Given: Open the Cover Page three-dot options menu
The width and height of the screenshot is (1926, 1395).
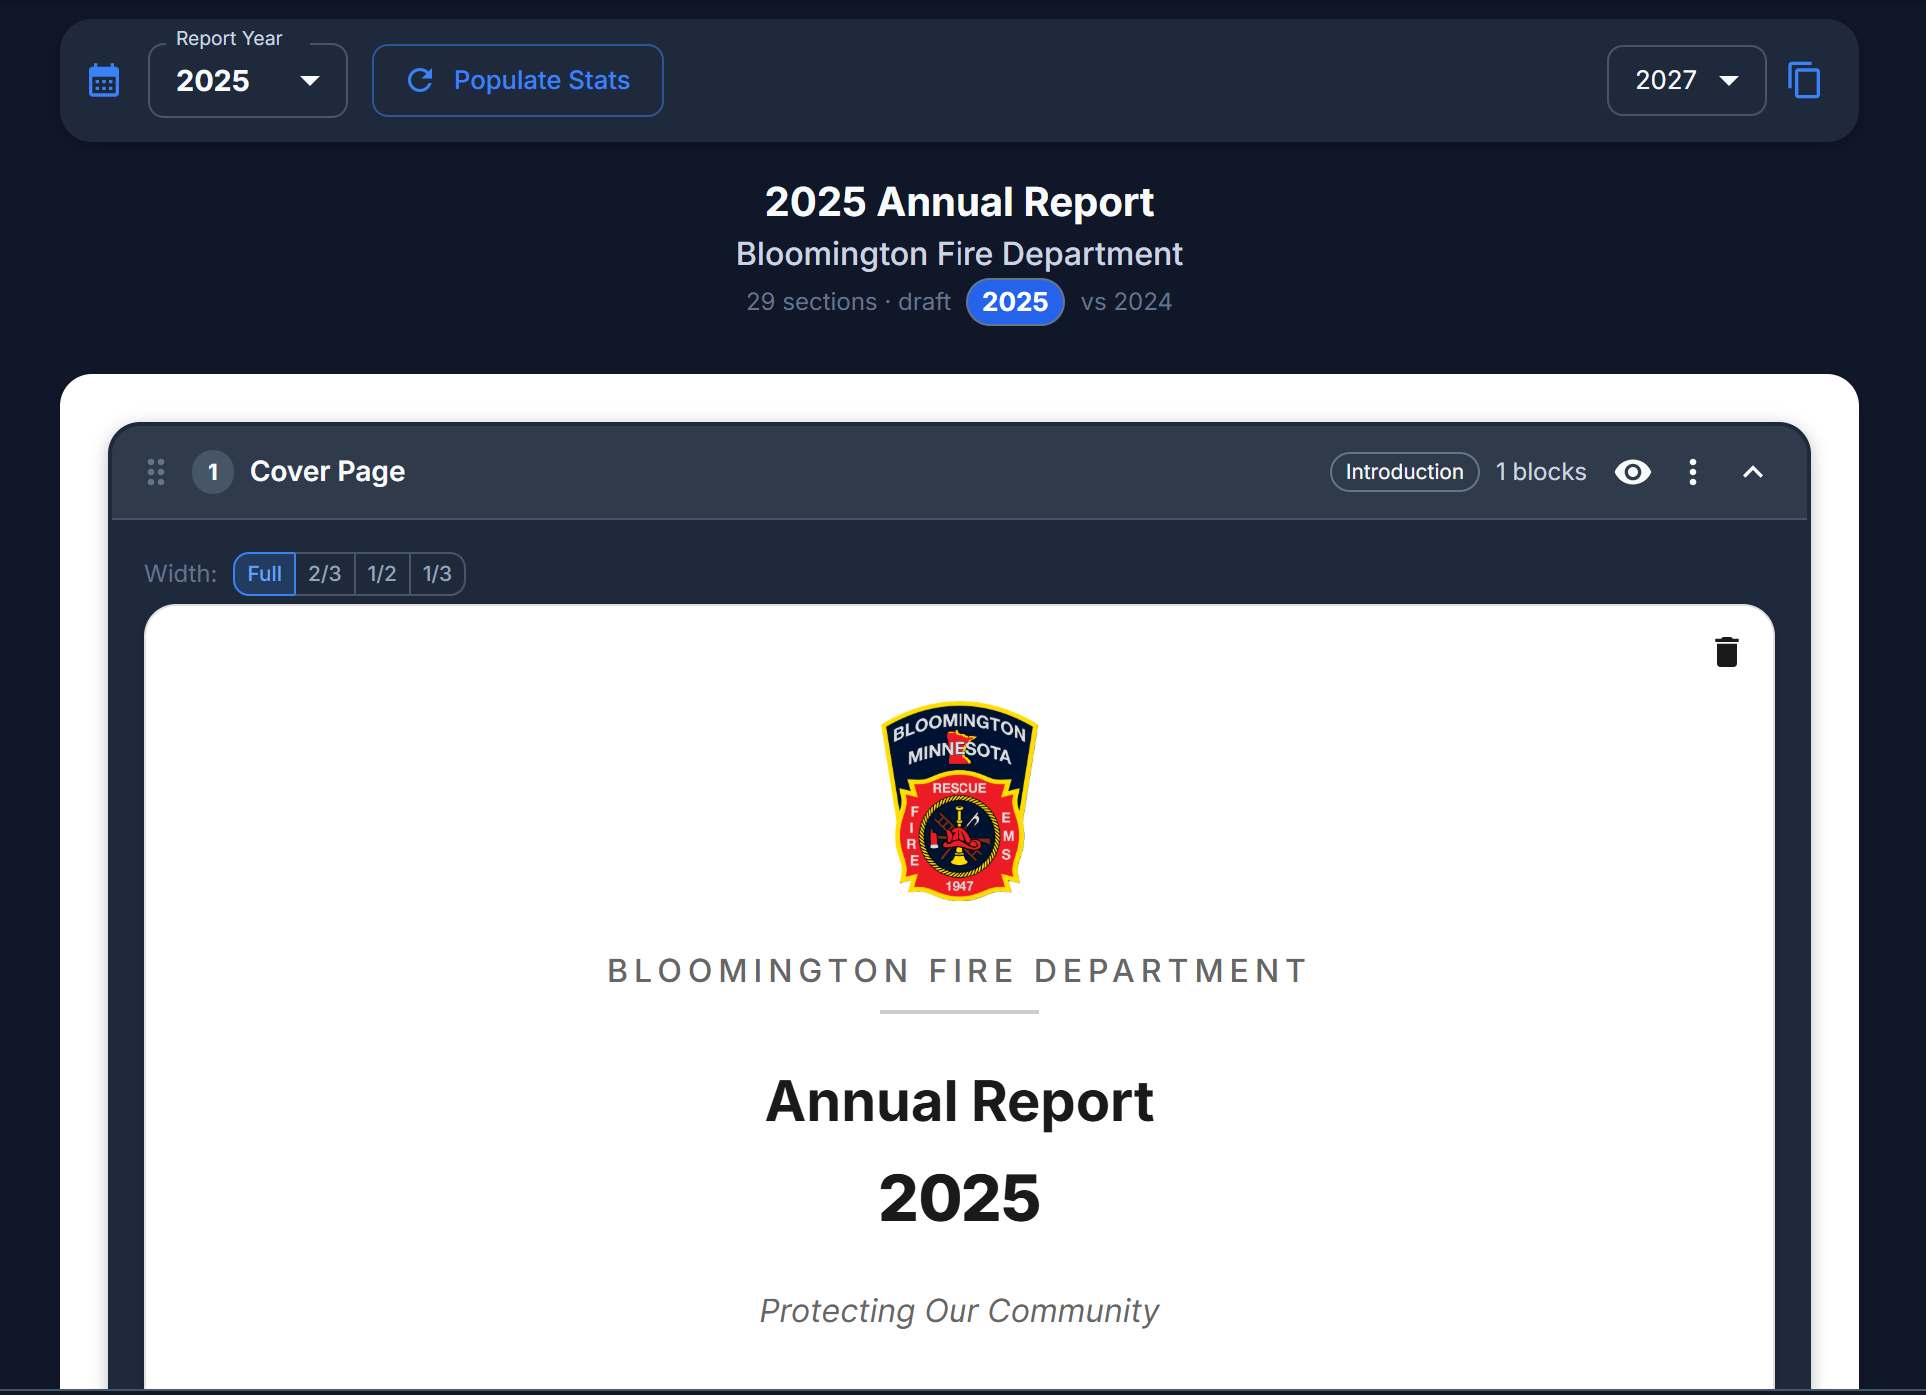Looking at the screenshot, I should pyautogui.click(x=1693, y=472).
